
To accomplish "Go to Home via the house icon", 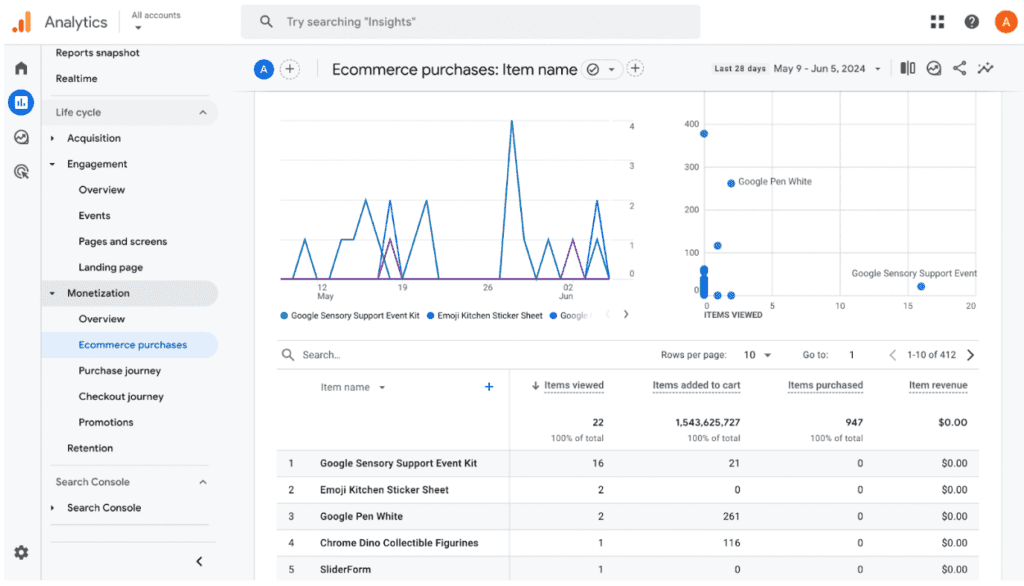I will click(x=22, y=68).
